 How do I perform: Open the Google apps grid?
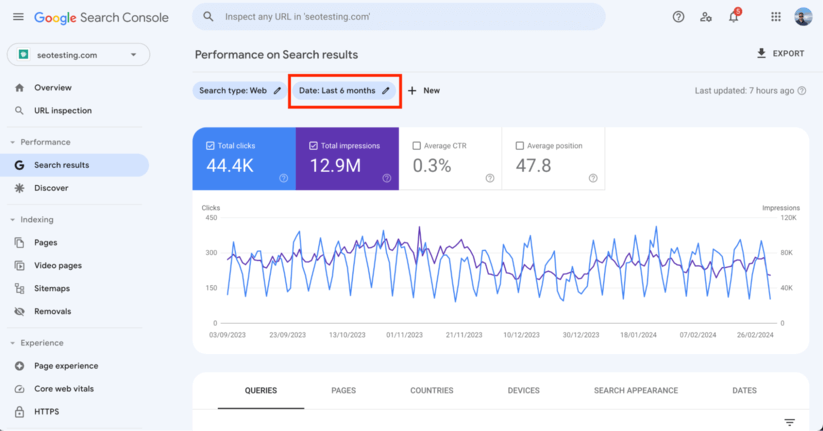776,17
